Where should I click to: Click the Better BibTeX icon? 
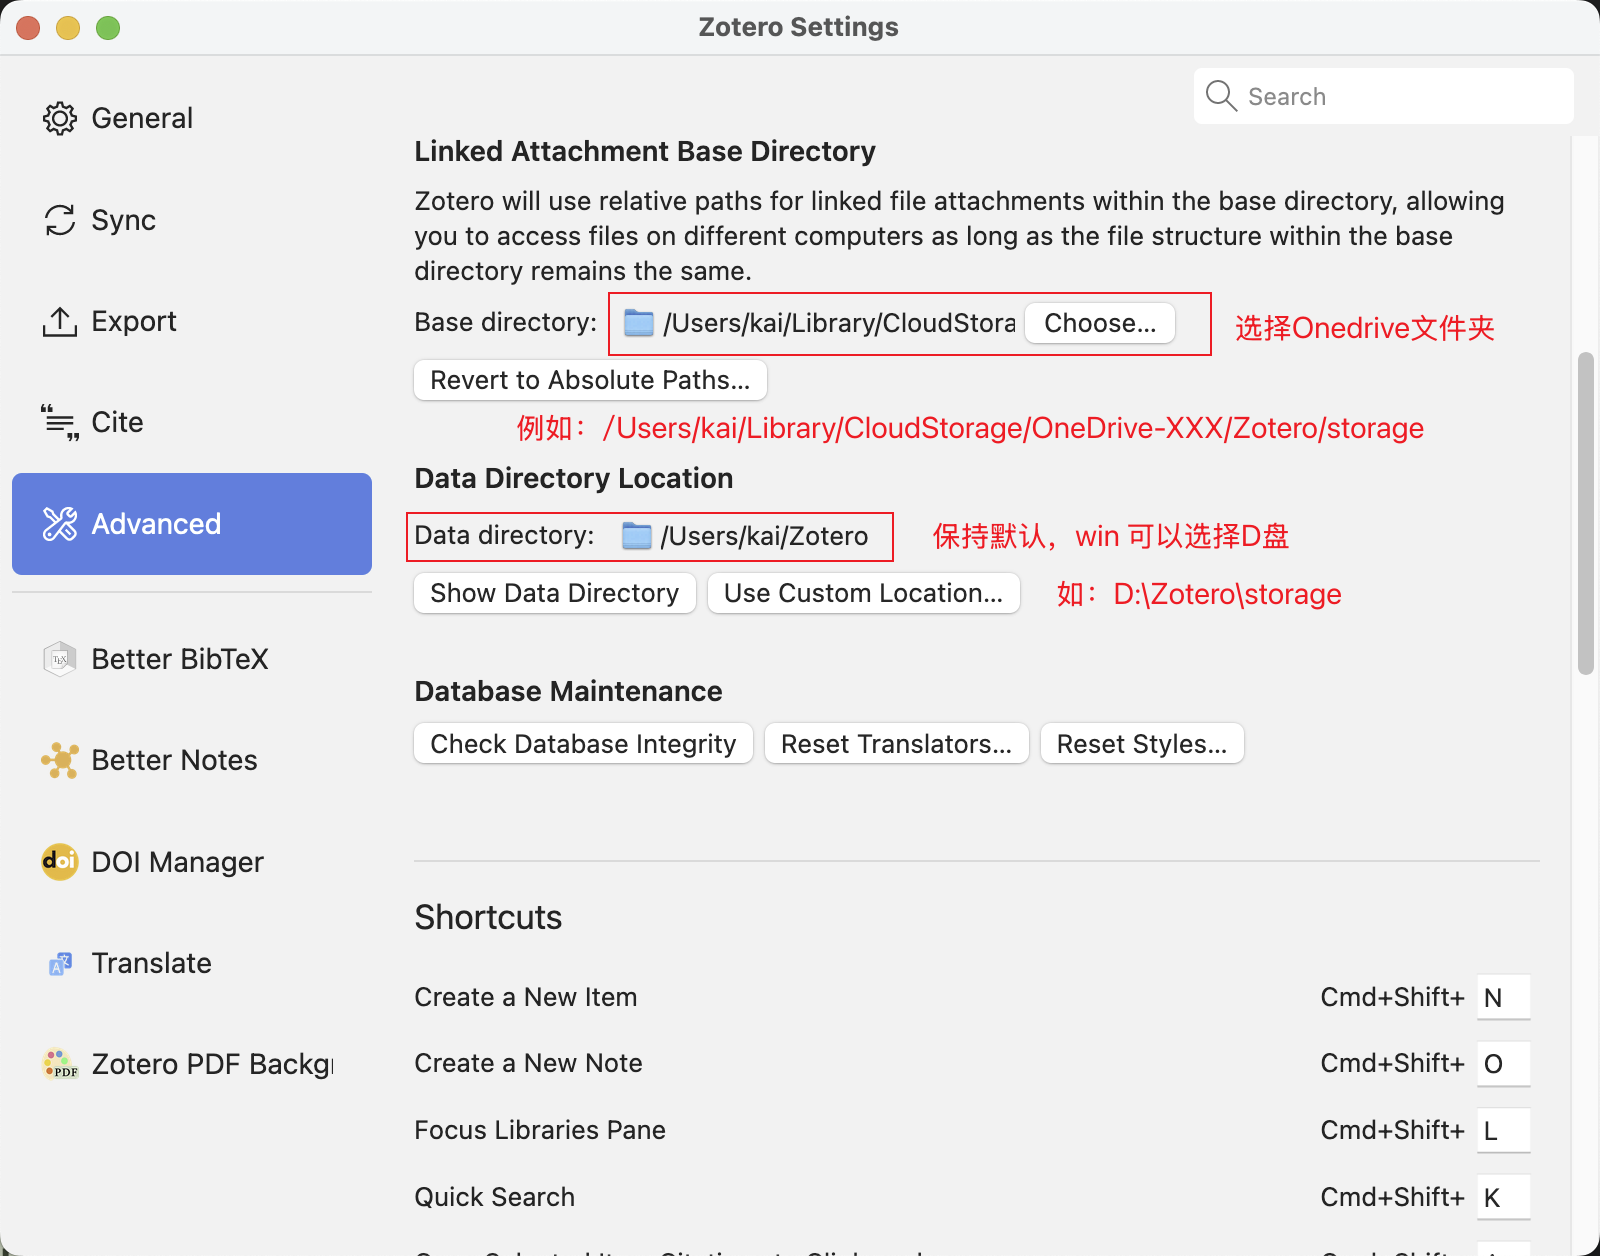[60, 659]
